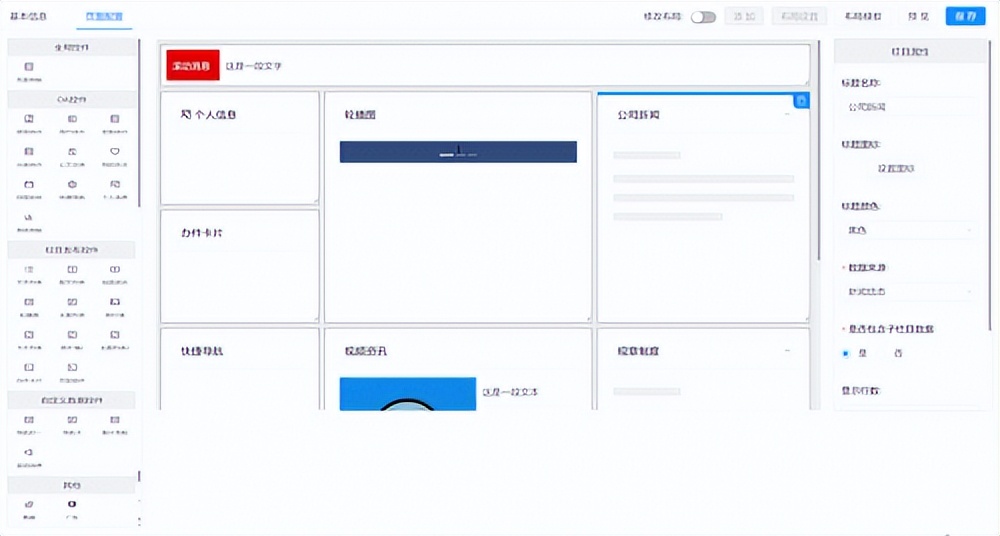This screenshot has height=536, width=1000.
Task: Select the 快捷导航 card
Action: (240, 369)
